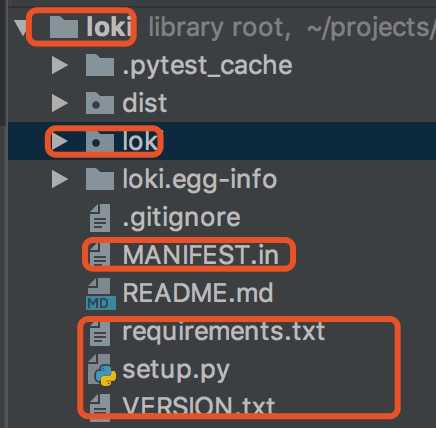The width and height of the screenshot is (436, 428).
Task: Expand the loki.egg-info folder arrow
Action: pos(60,179)
